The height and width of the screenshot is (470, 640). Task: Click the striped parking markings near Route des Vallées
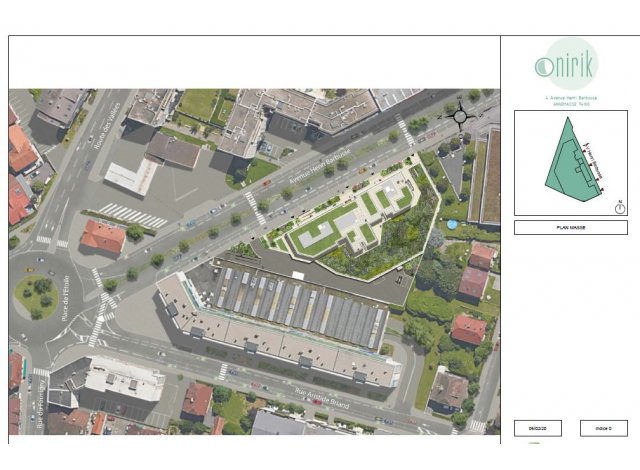point(133,214)
